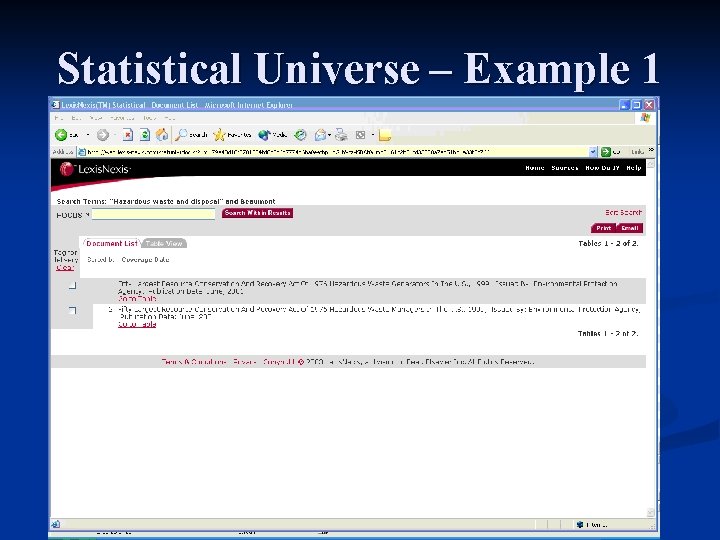Click the vertical scrollbar down arrow
The height and width of the screenshot is (540, 720).
coord(651,512)
